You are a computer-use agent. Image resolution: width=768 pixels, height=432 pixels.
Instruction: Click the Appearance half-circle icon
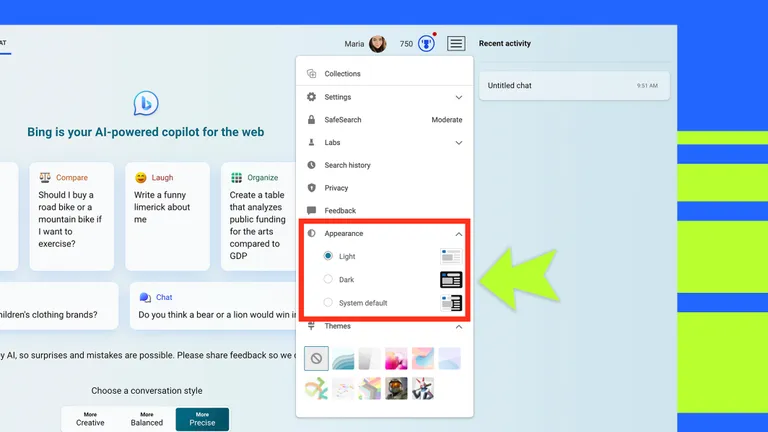[312, 233]
